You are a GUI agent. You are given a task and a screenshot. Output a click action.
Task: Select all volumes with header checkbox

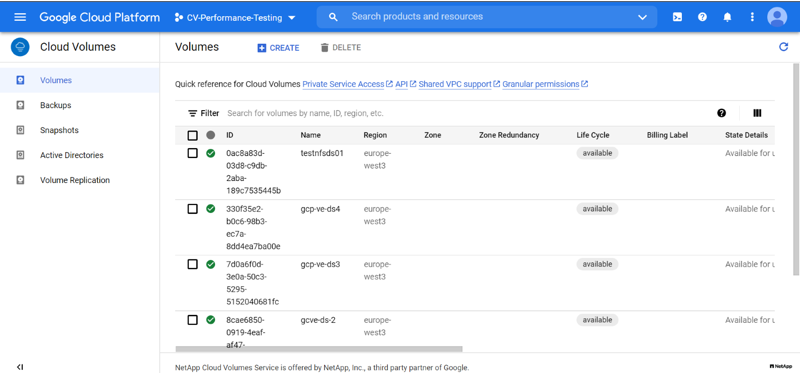pos(192,135)
